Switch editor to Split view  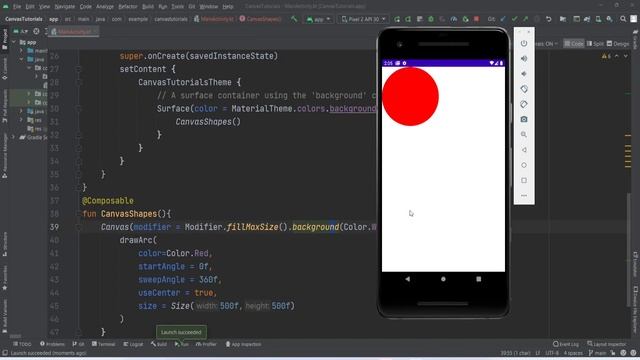[x=595, y=44]
